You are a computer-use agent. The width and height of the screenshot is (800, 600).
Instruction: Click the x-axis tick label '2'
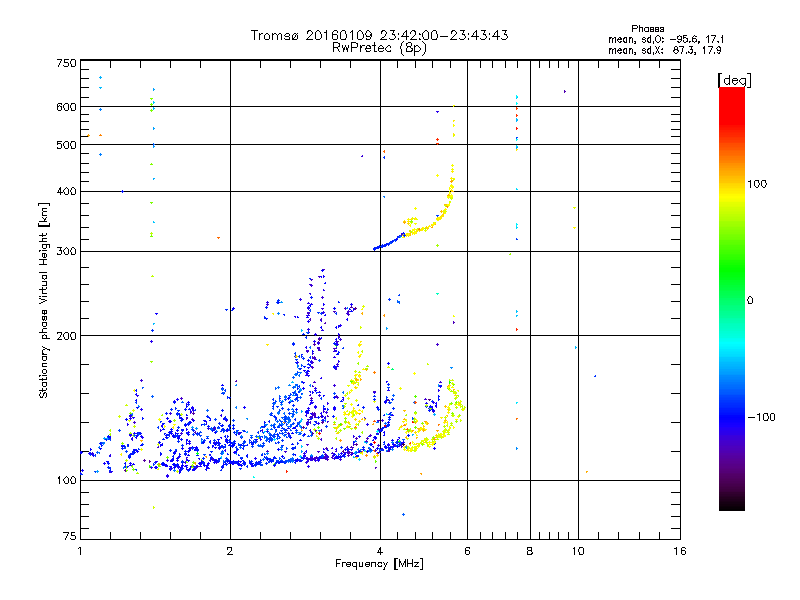[230, 551]
